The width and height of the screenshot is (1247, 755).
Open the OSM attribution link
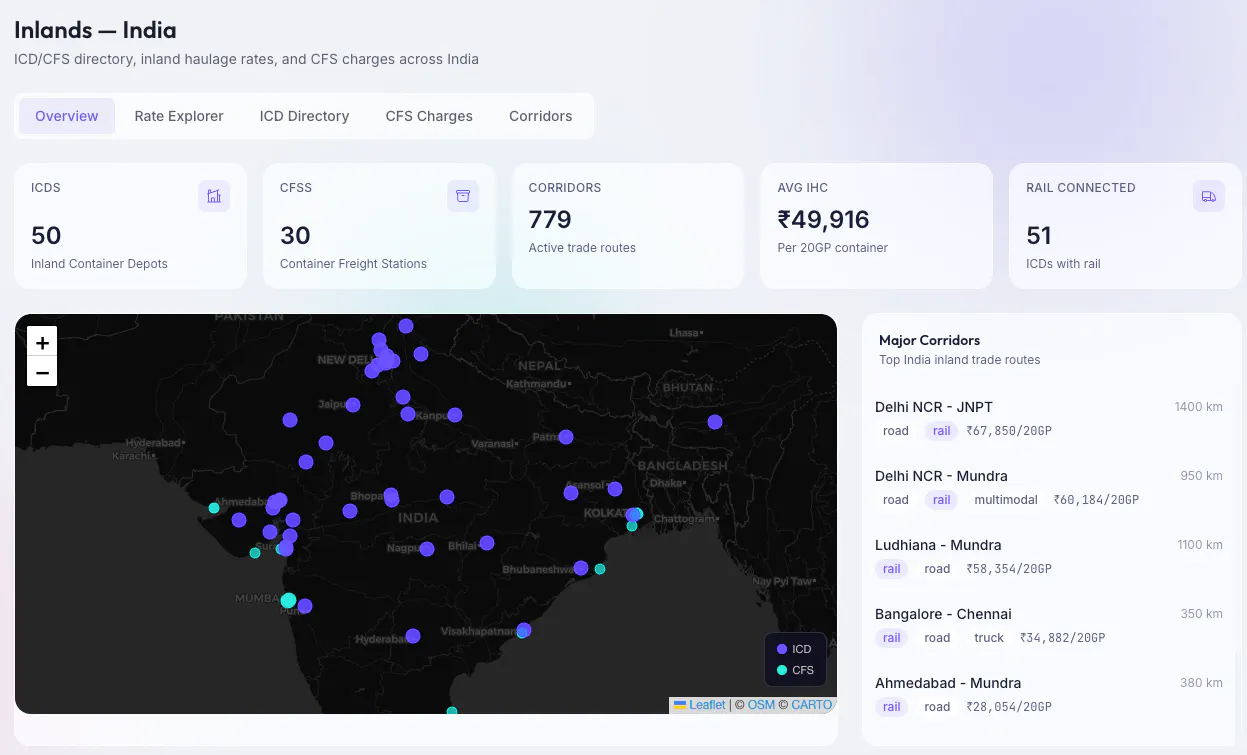tap(761, 705)
